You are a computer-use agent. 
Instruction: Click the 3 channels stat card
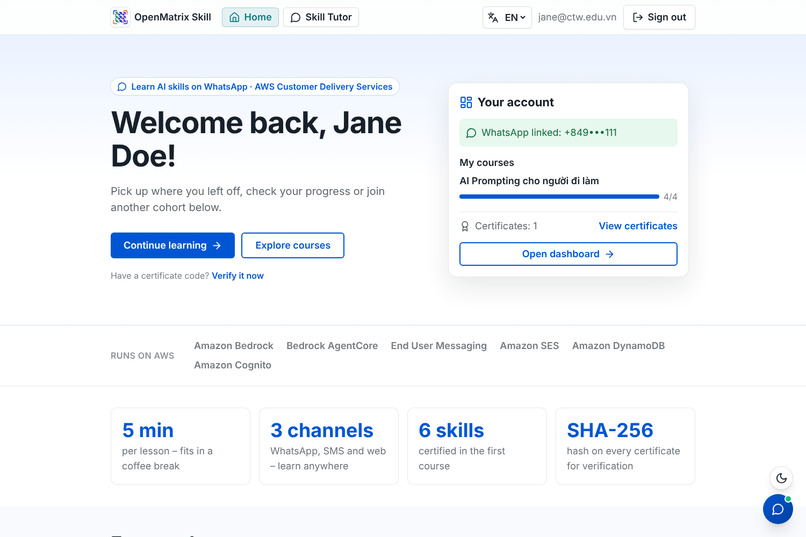coord(329,446)
